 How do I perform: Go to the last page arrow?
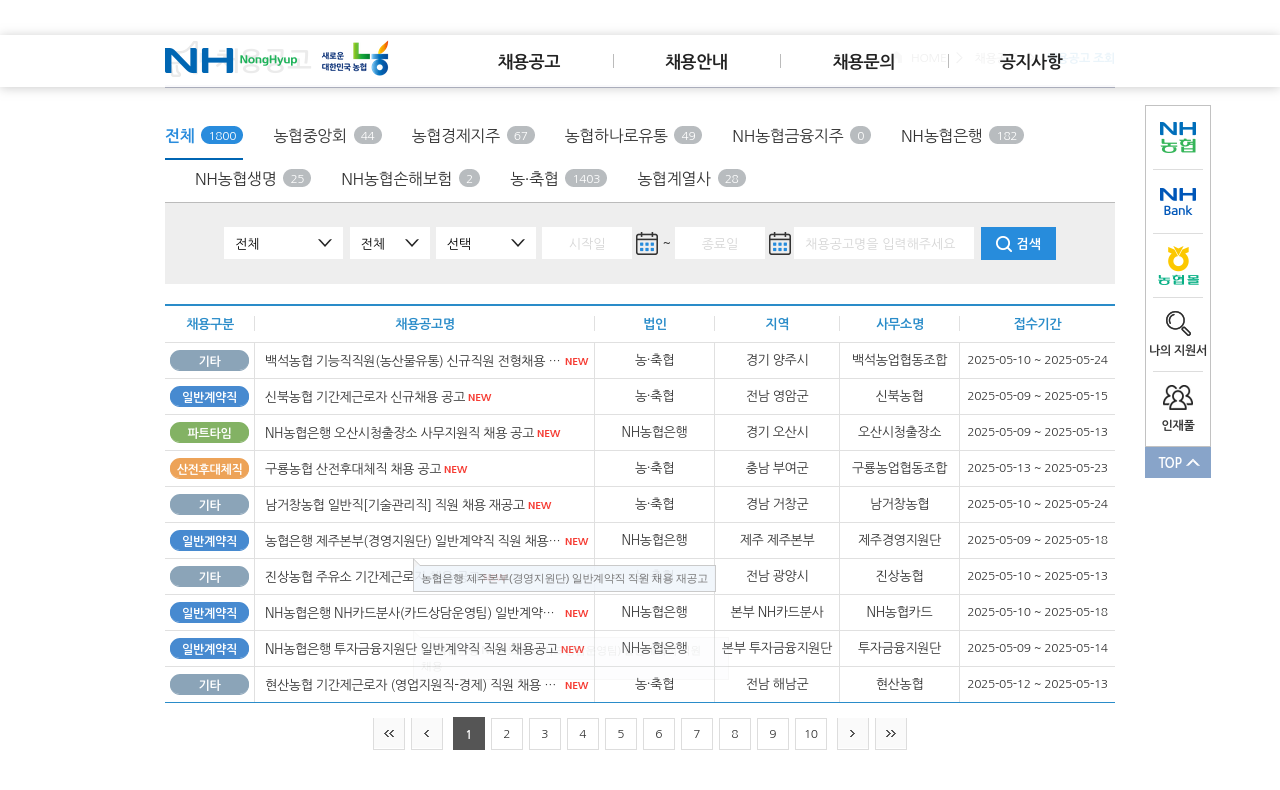(891, 734)
